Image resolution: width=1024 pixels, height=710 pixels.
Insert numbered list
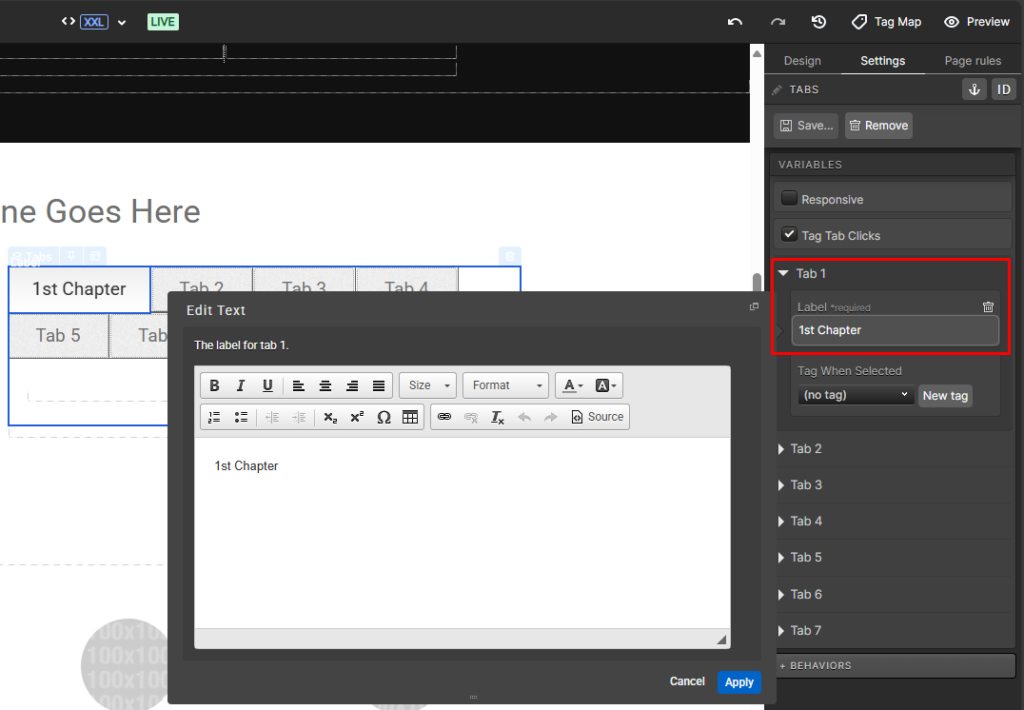pos(214,417)
